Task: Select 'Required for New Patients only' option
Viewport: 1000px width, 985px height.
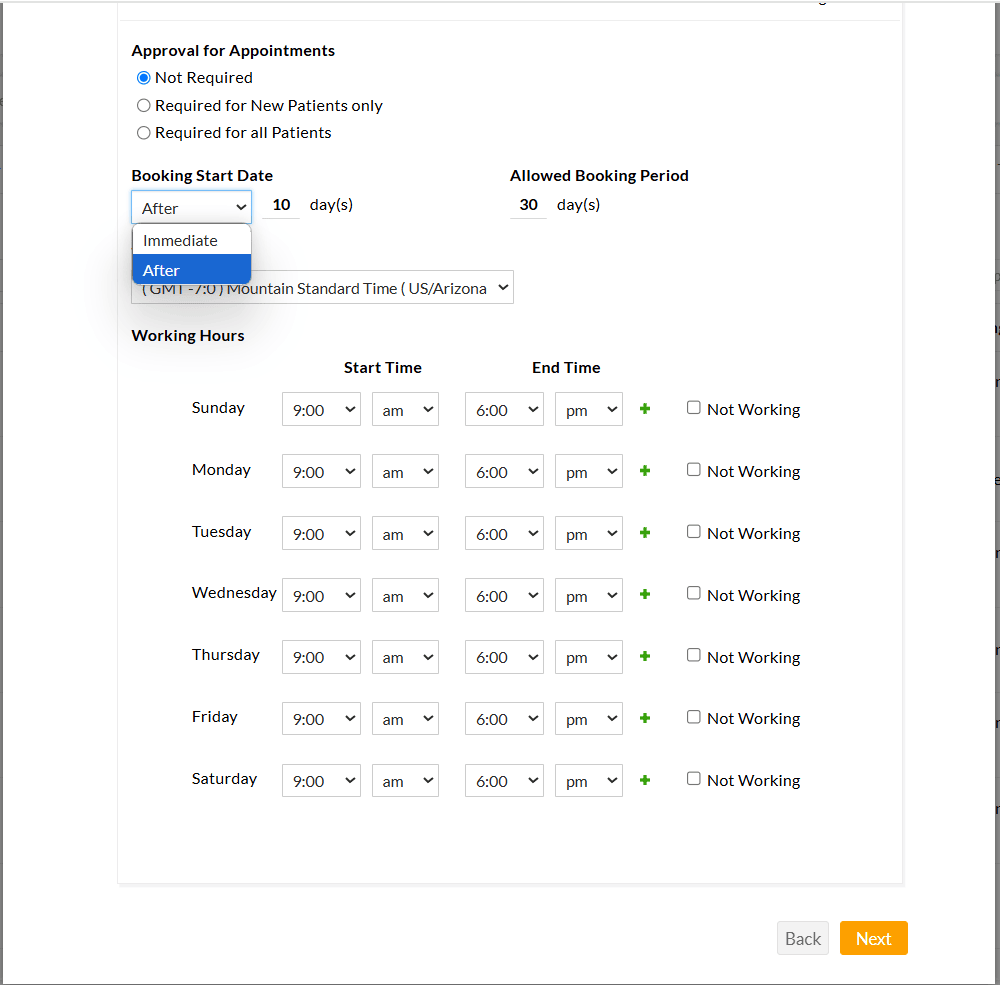Action: click(144, 105)
